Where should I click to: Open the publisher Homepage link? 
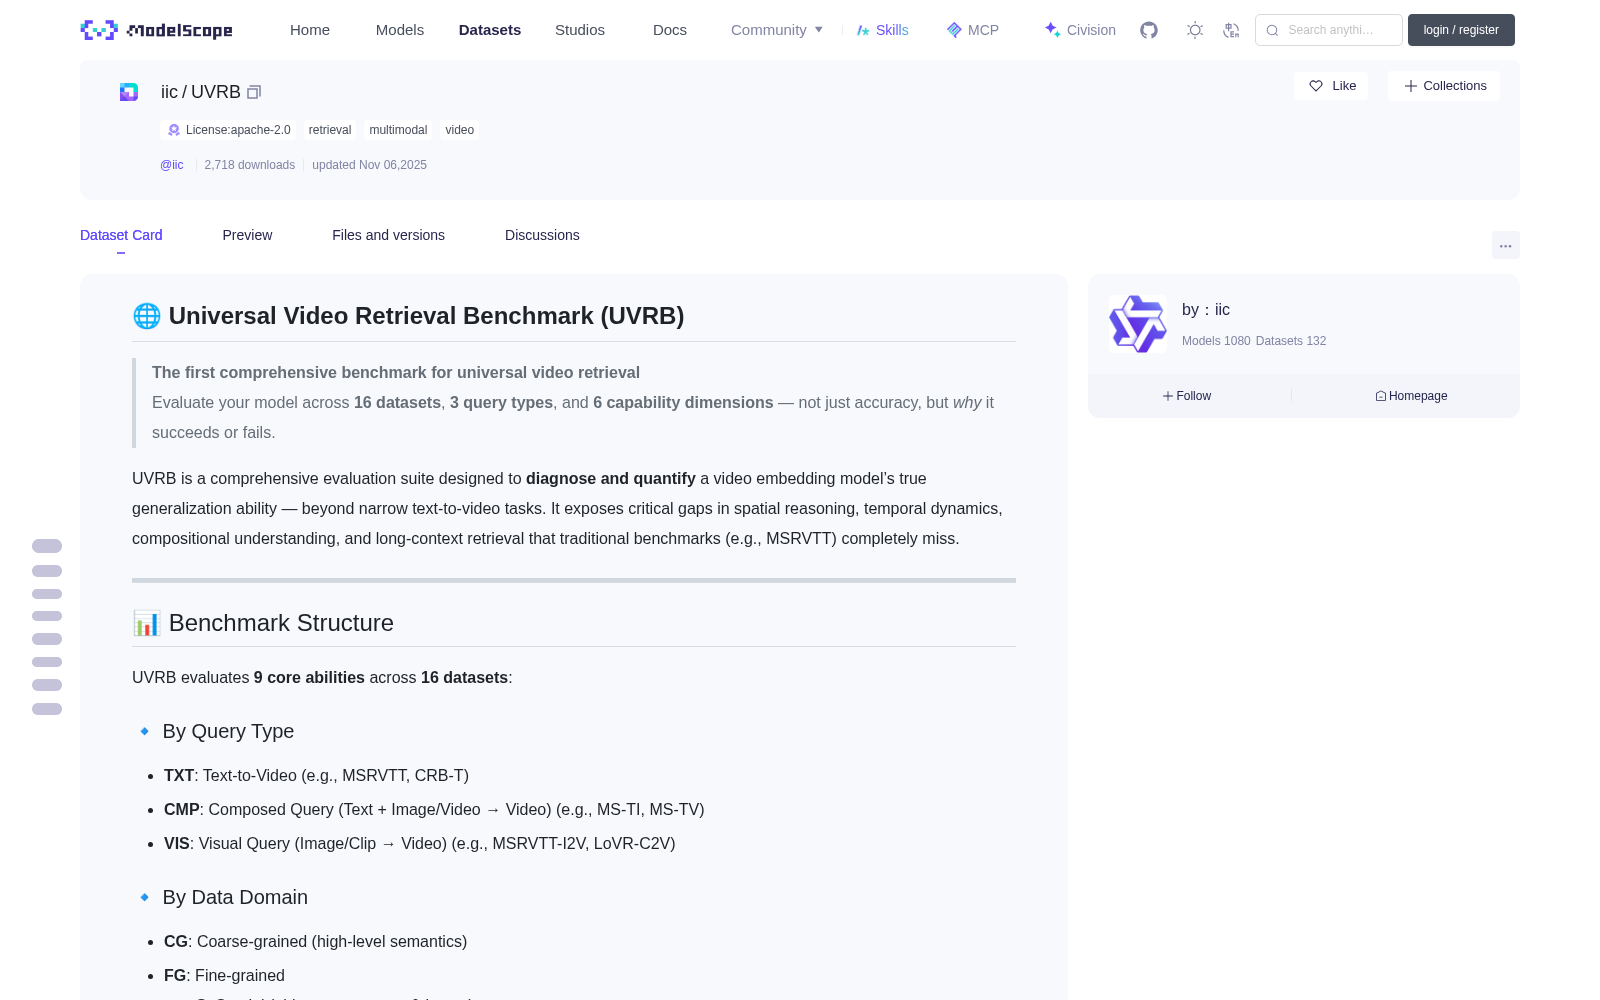coord(1411,396)
